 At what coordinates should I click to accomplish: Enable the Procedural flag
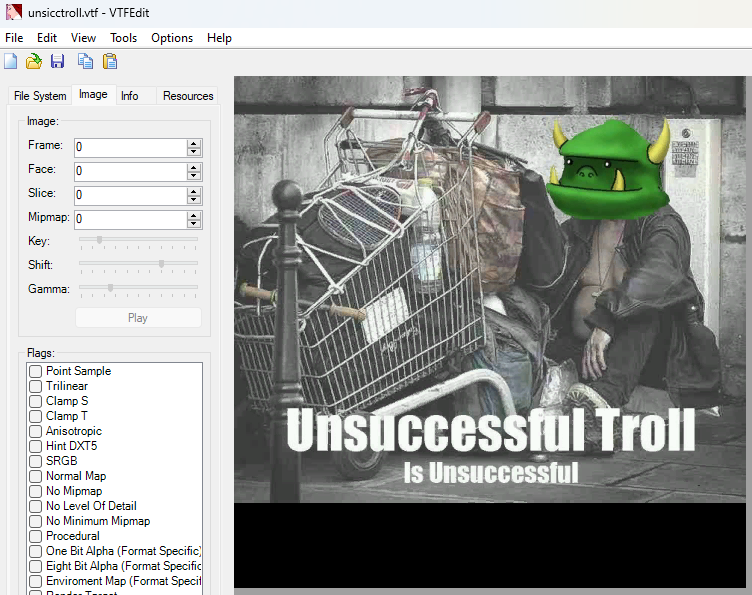coord(35,536)
